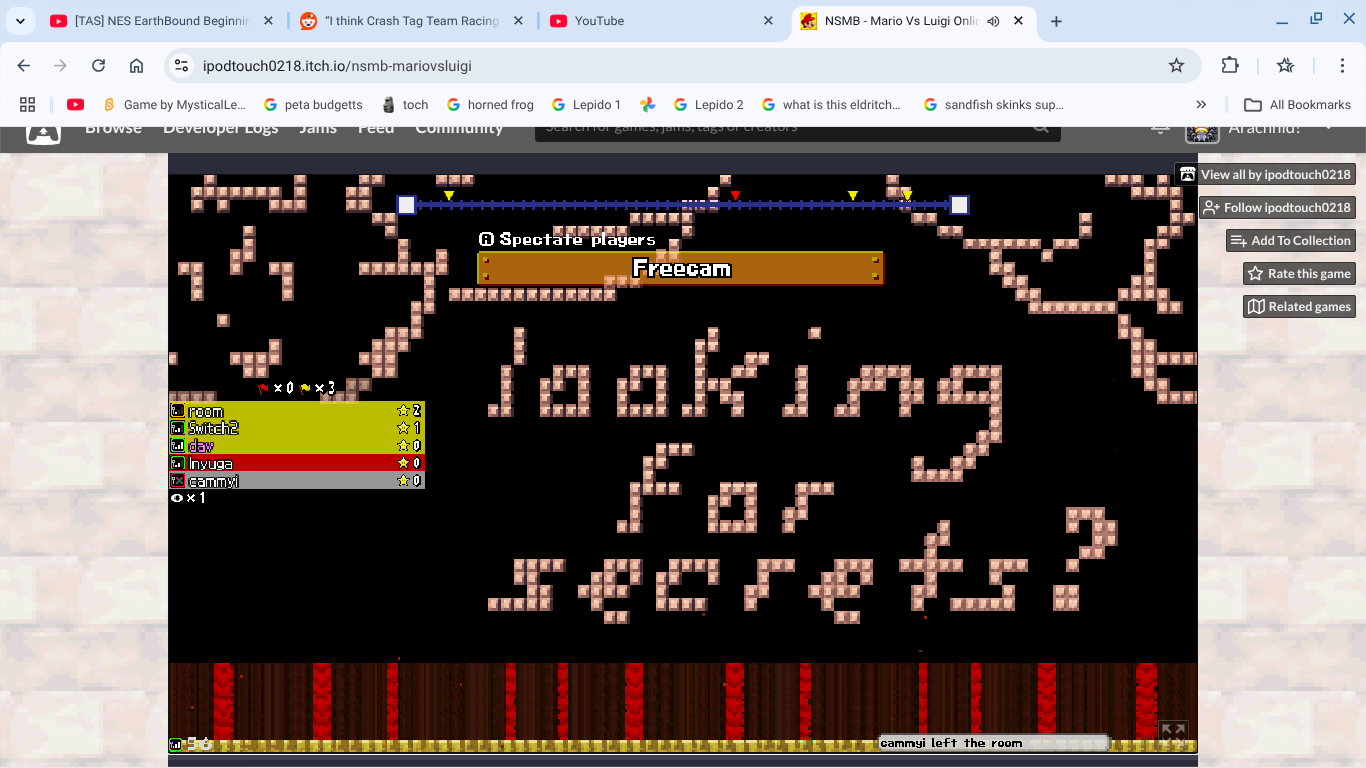Select player Inyuga in the red scoreboard row
Viewport: 1366px width, 768px height.
(x=297, y=463)
